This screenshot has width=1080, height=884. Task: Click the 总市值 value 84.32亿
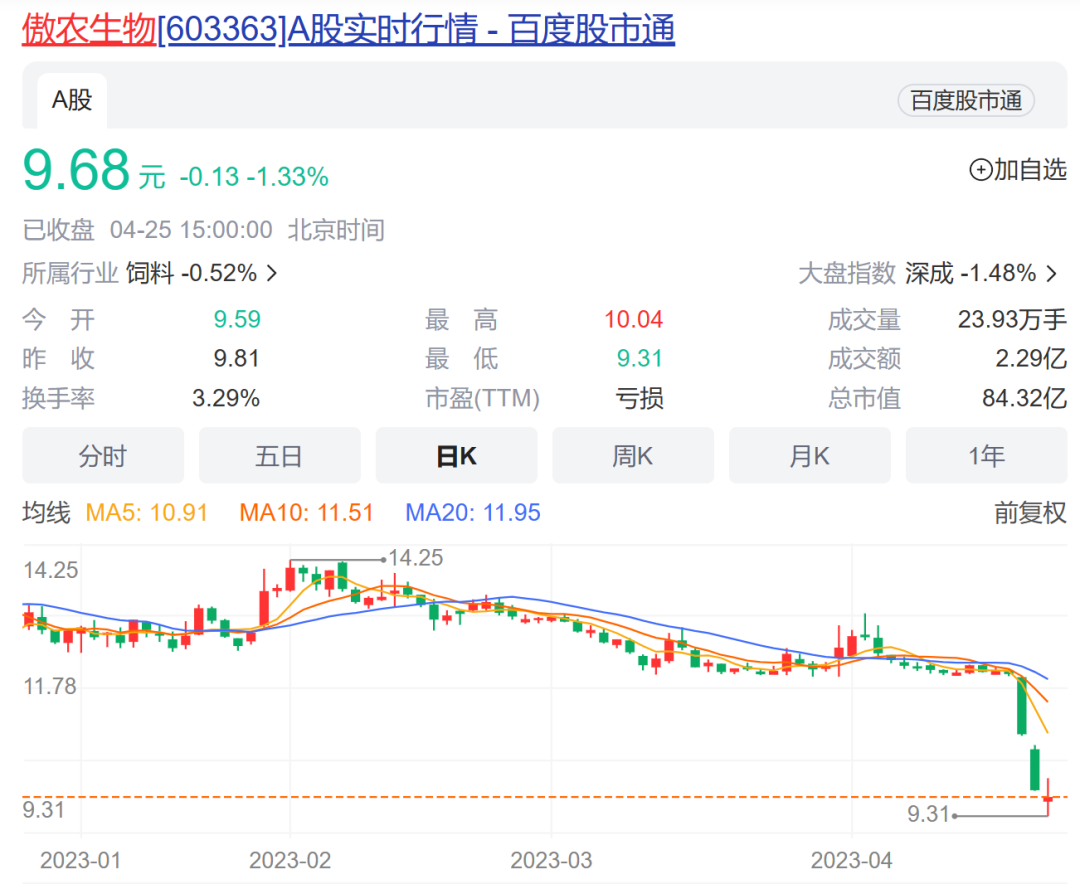coord(1024,398)
